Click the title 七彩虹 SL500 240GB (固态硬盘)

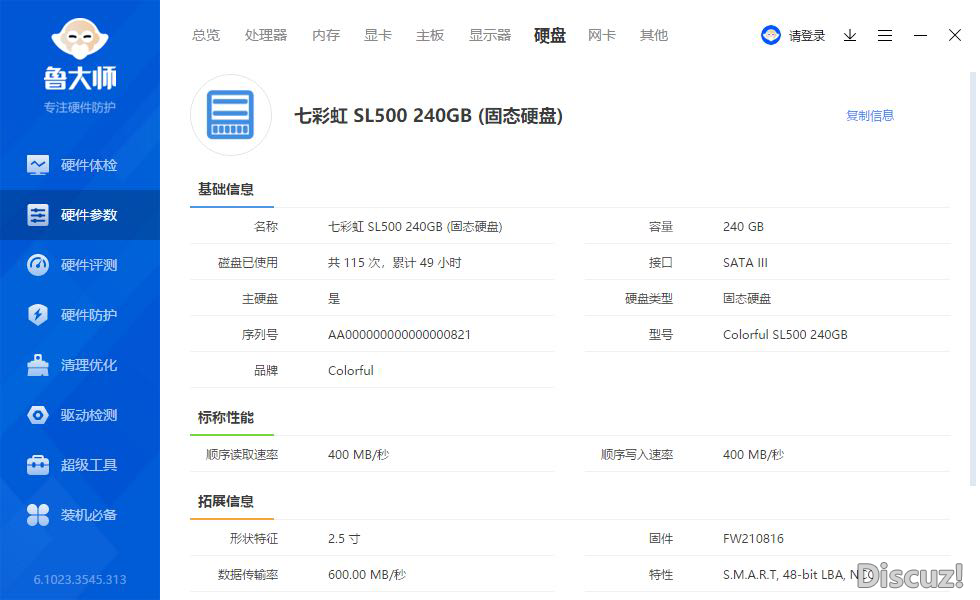click(429, 116)
